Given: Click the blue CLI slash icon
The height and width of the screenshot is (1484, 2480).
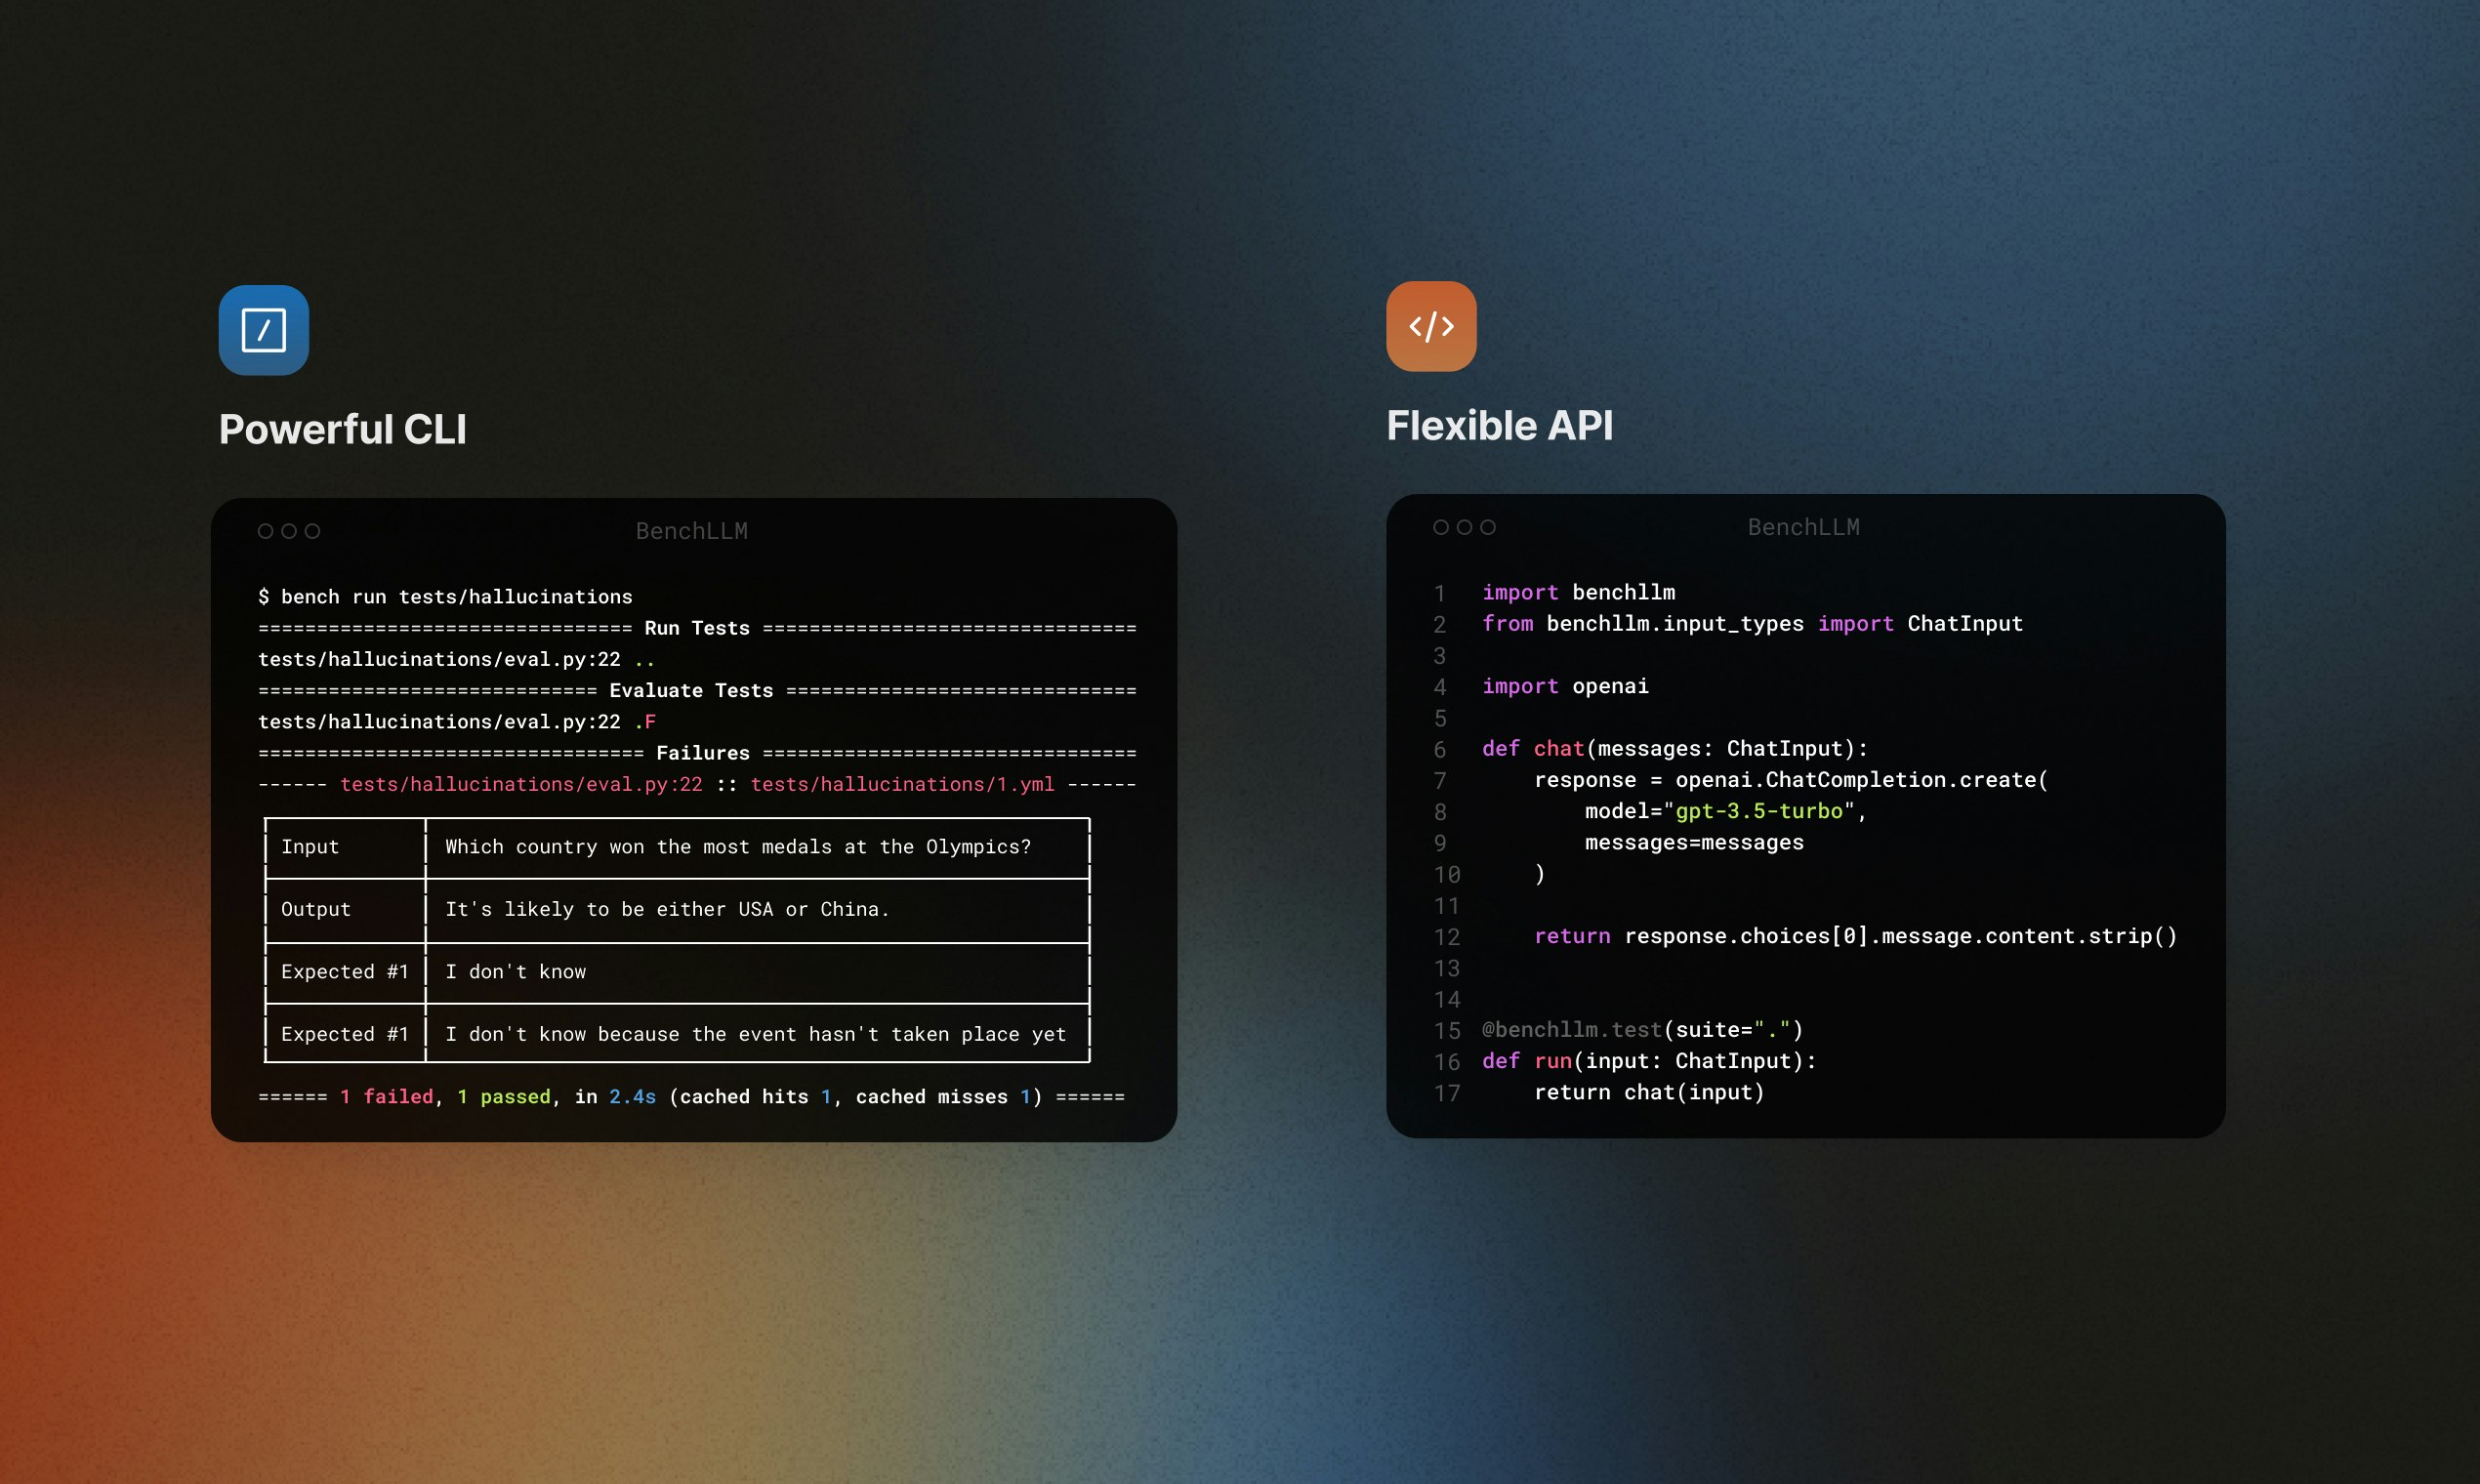Looking at the screenshot, I should pos(264,330).
